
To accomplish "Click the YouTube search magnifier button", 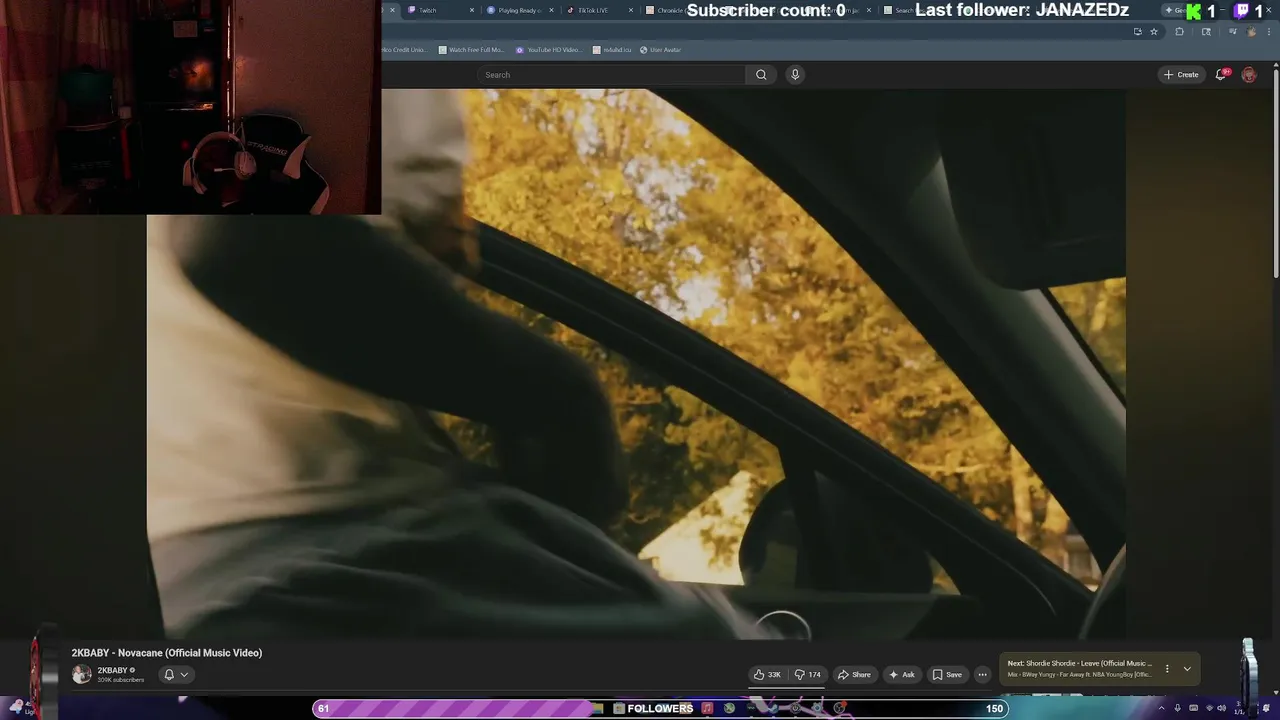I will (x=761, y=75).
